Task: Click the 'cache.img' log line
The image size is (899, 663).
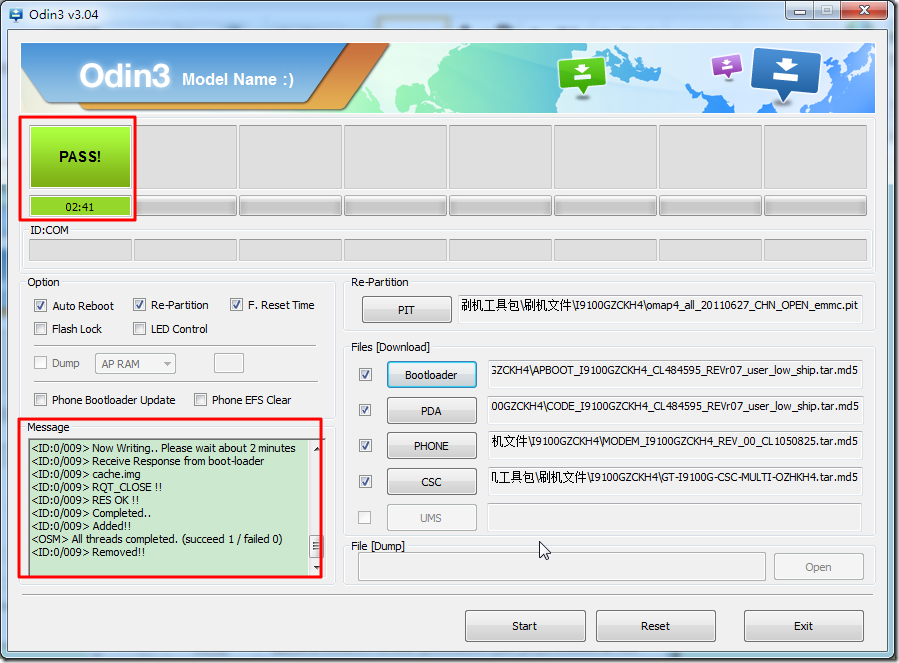Action: 86,474
